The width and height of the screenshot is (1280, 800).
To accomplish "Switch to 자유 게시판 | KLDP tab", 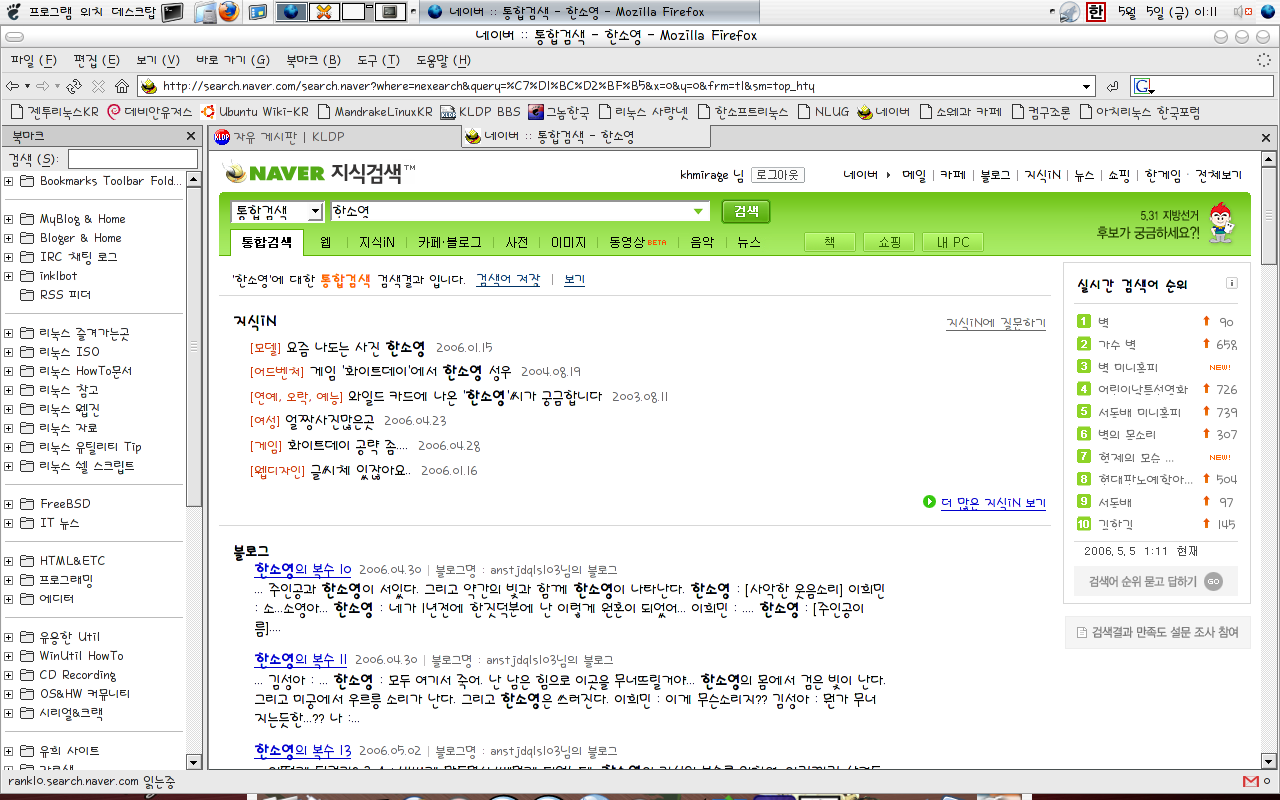I will tap(334, 137).
